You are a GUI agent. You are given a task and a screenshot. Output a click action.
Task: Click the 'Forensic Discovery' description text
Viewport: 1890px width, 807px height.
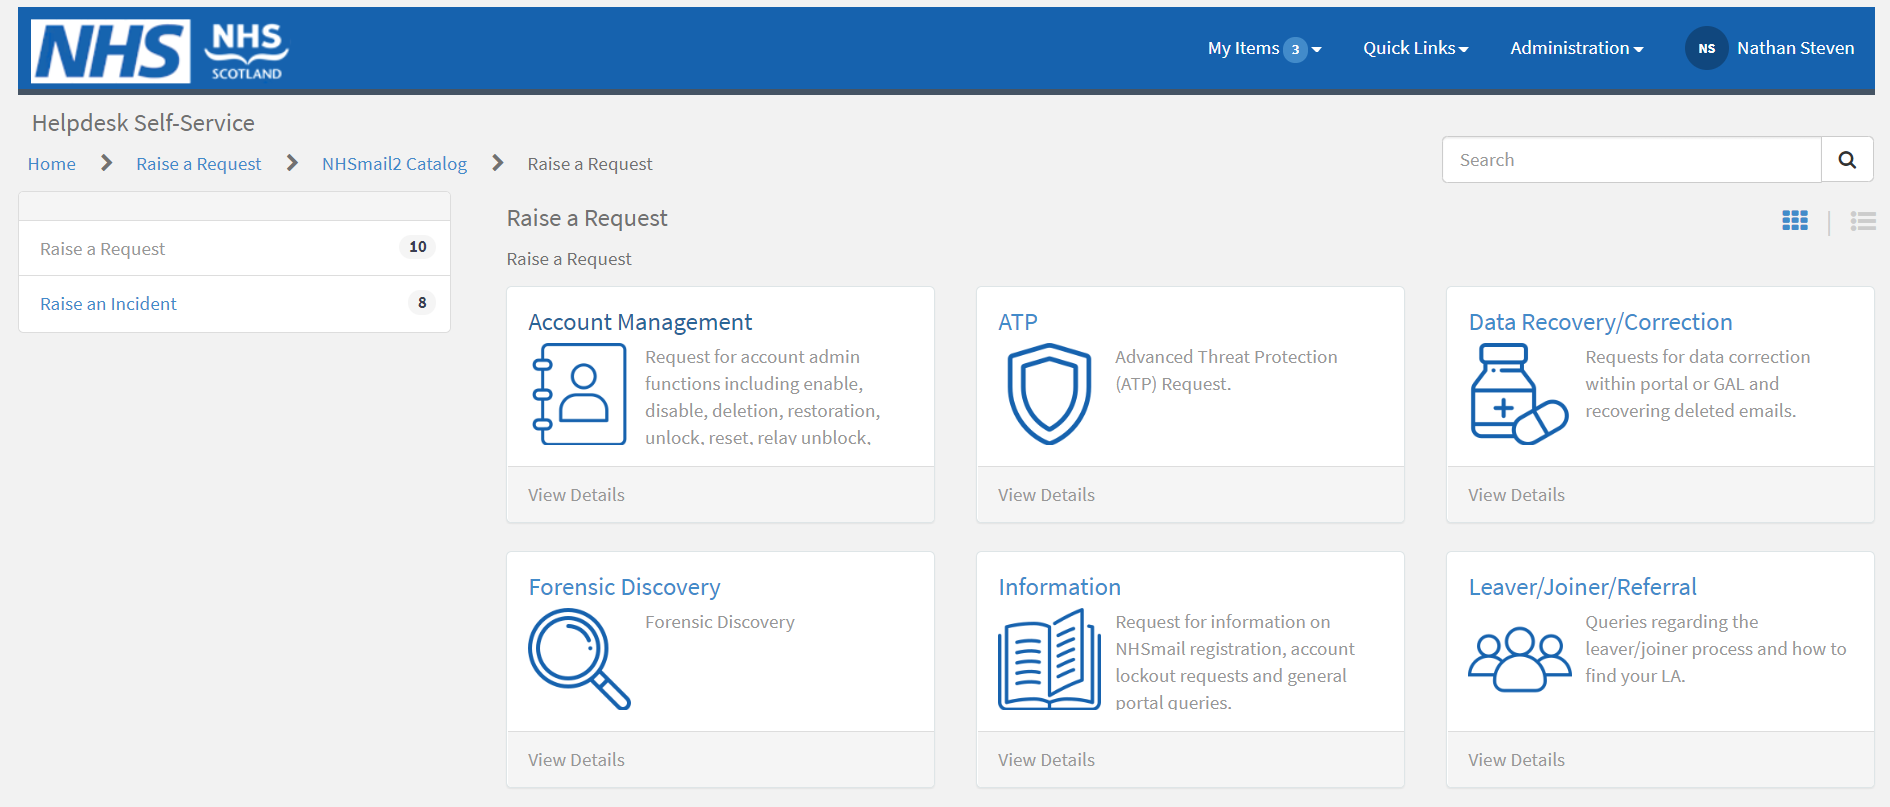click(720, 622)
